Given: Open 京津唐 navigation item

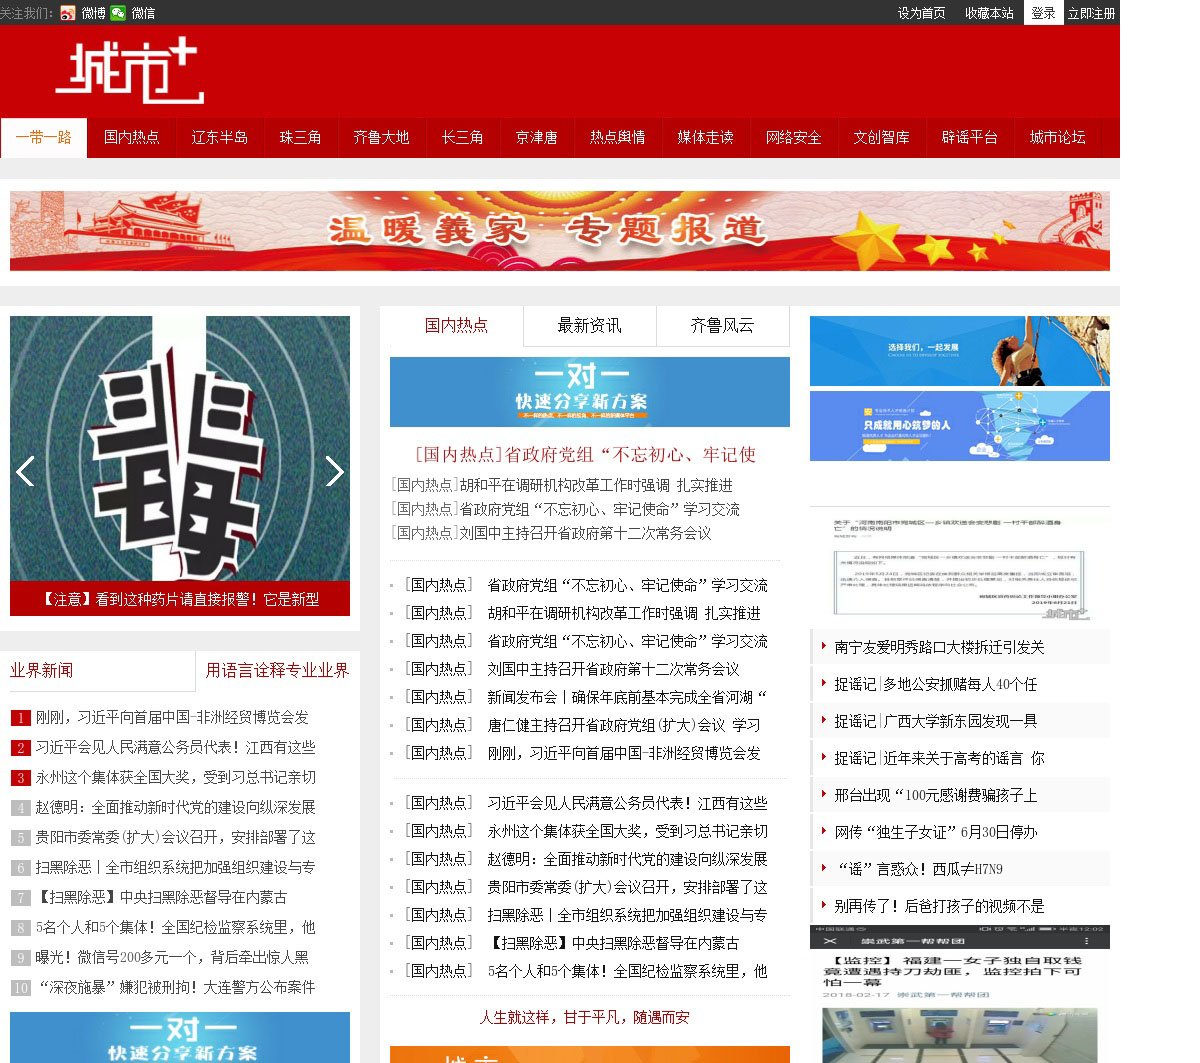Looking at the screenshot, I should (x=537, y=138).
